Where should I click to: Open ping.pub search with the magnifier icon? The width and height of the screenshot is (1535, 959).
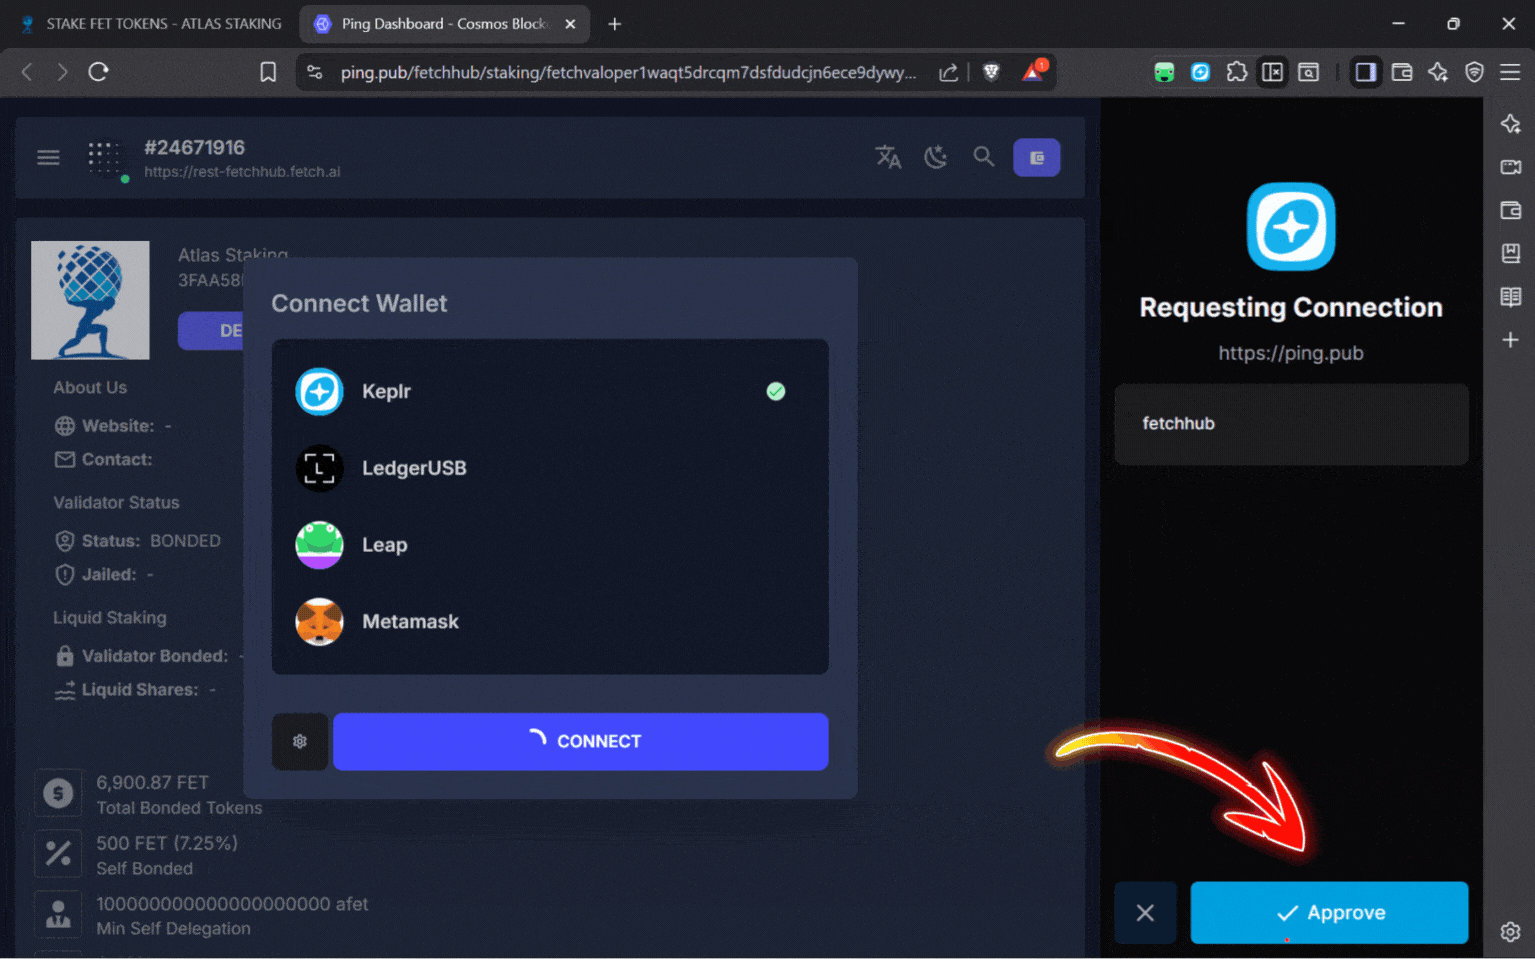984,157
